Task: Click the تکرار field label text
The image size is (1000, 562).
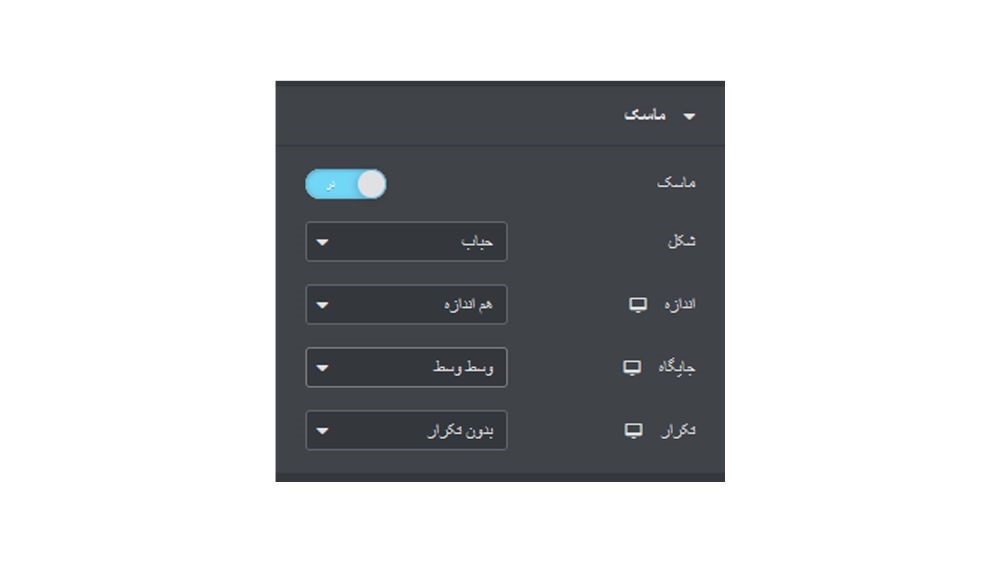Action: click(679, 431)
